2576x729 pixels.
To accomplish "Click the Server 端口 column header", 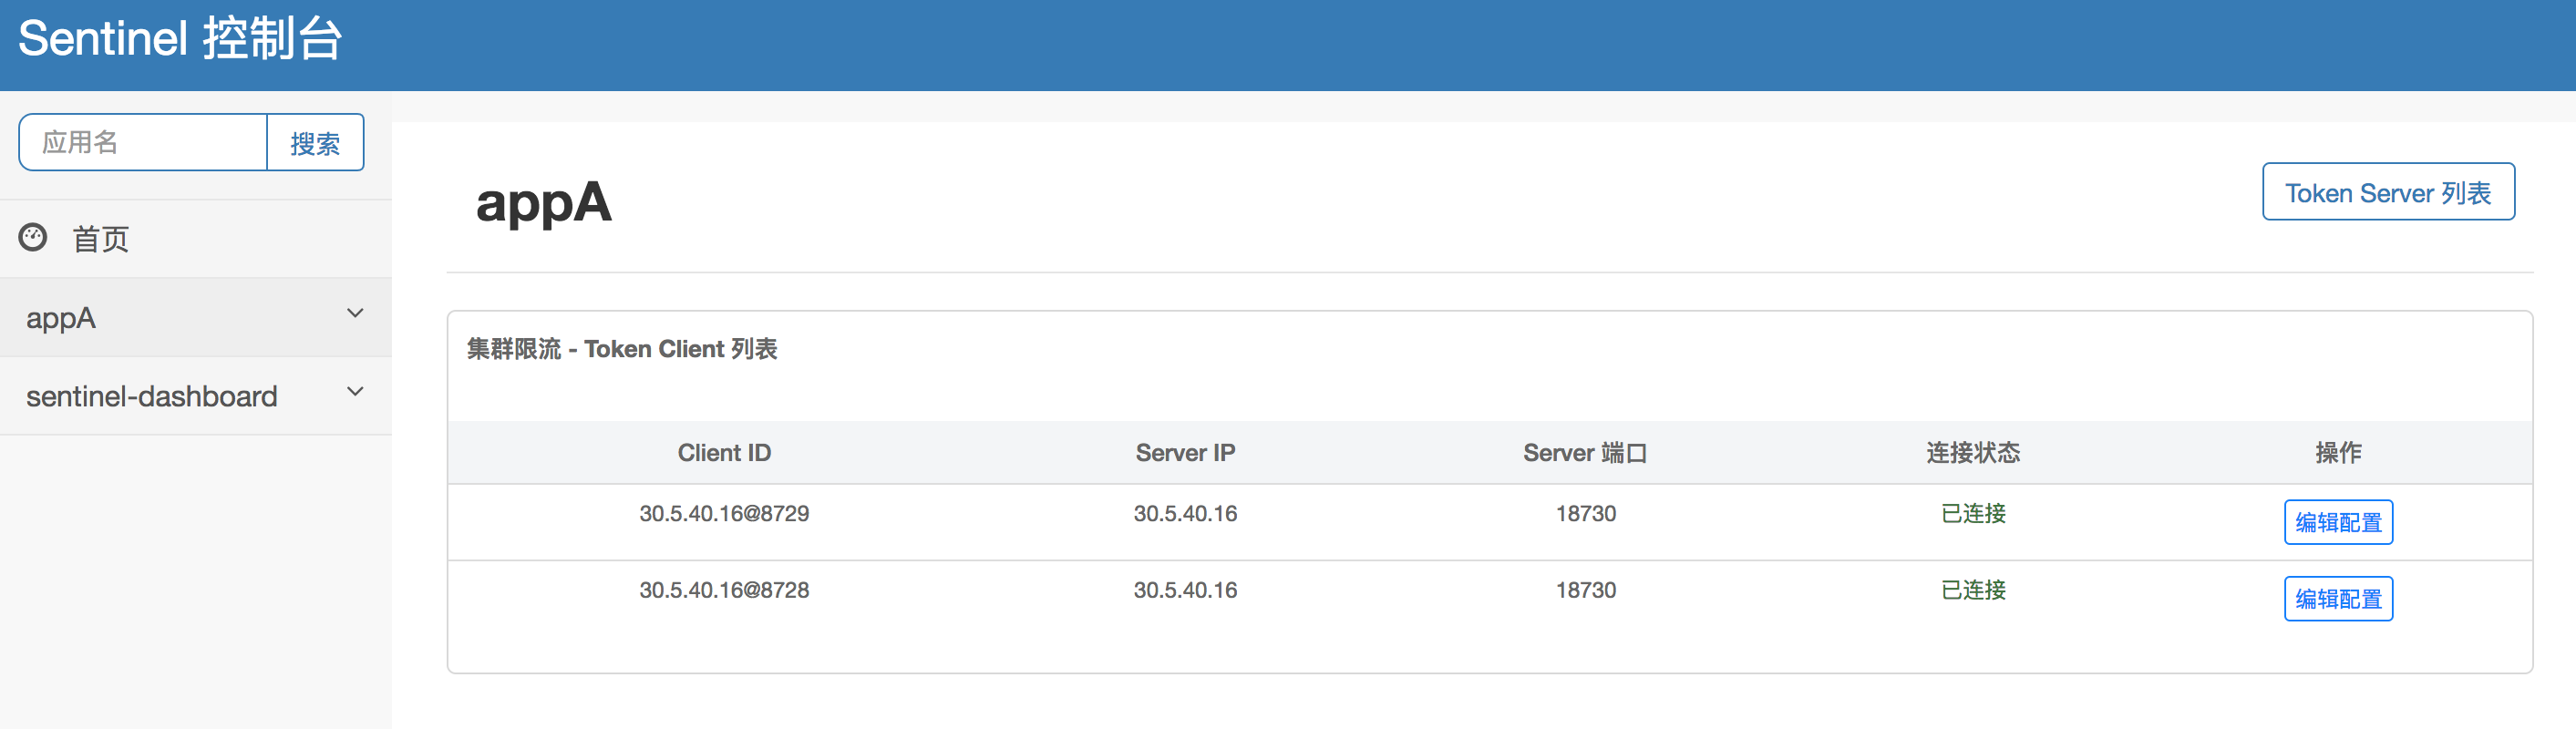I will click(x=1585, y=453).
